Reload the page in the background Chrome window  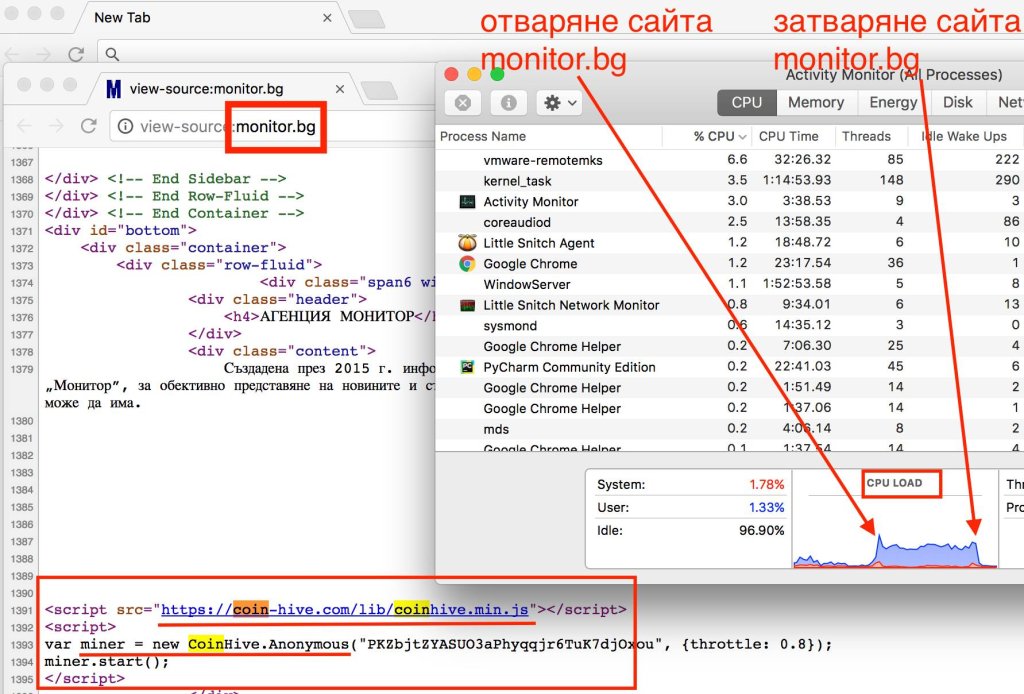pos(76,54)
